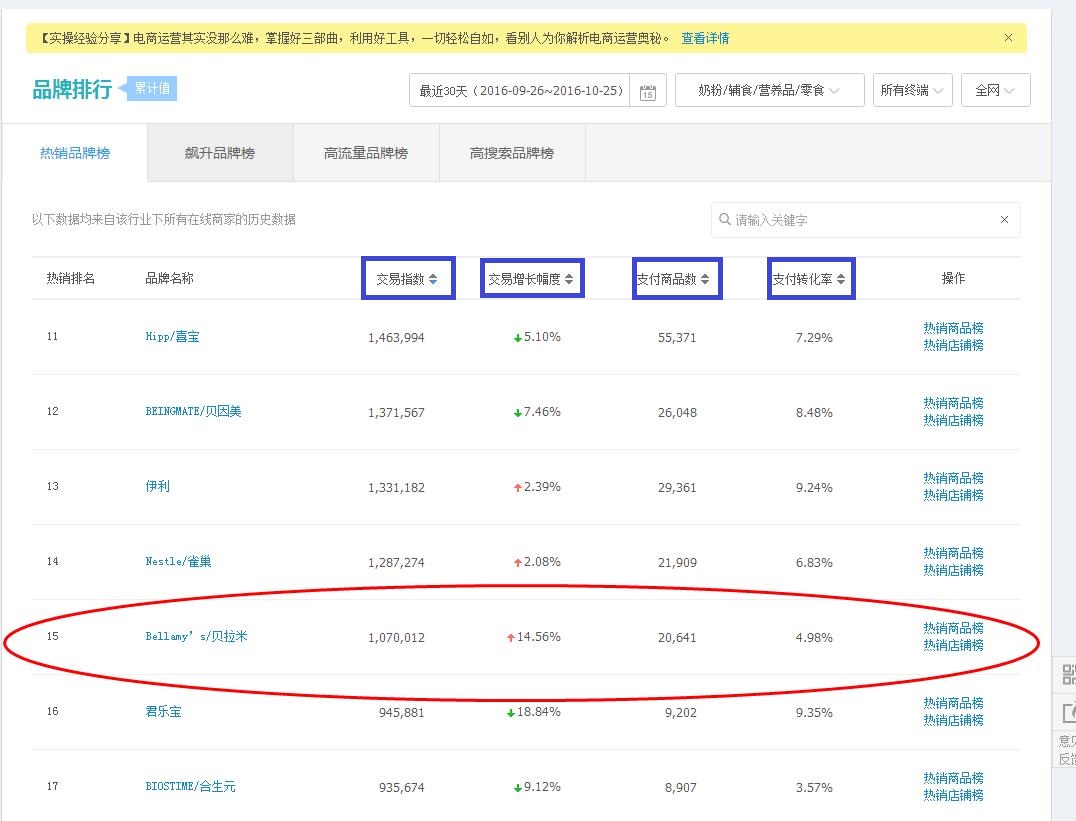The width and height of the screenshot is (1076, 821).
Task: Close the yellow notification banner
Action: 1008,38
